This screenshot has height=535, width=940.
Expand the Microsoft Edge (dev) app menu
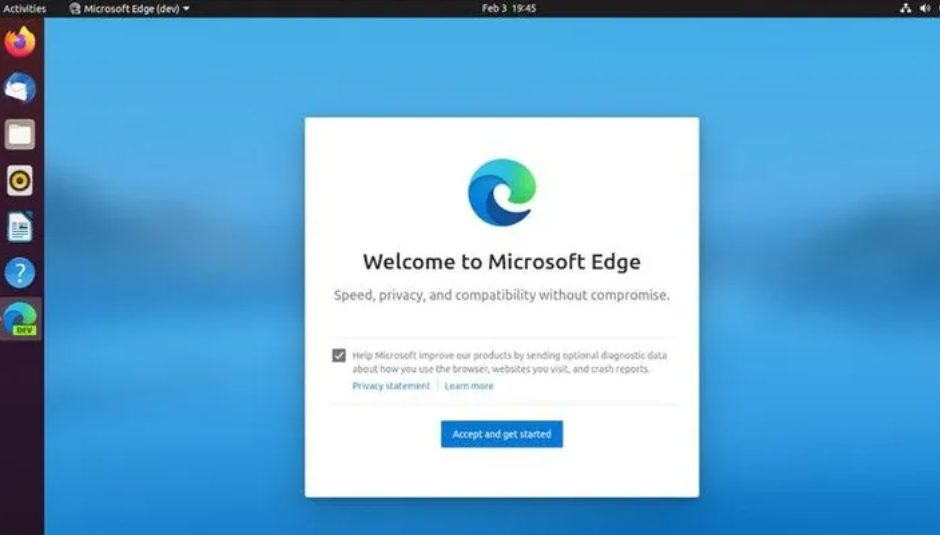pos(129,8)
